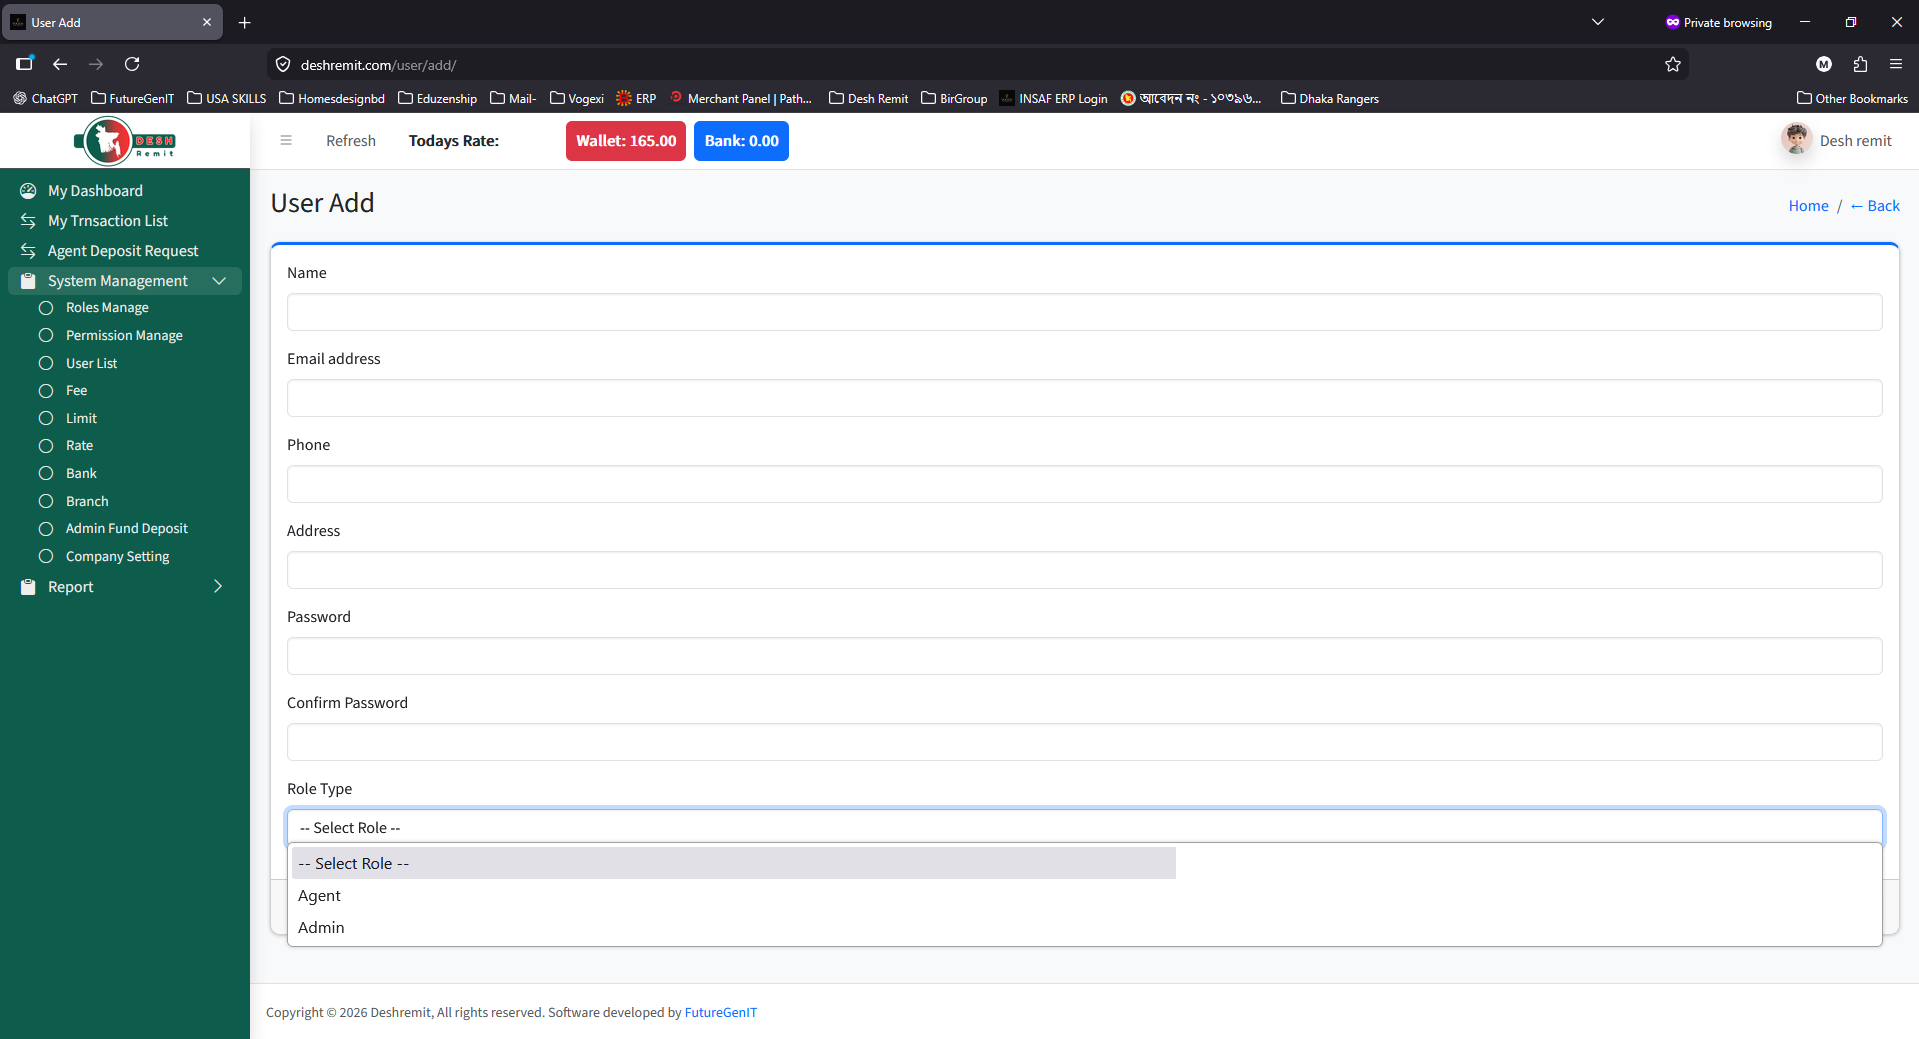This screenshot has height=1039, width=1919.
Task: Click the red Wallet balance button
Action: click(626, 141)
